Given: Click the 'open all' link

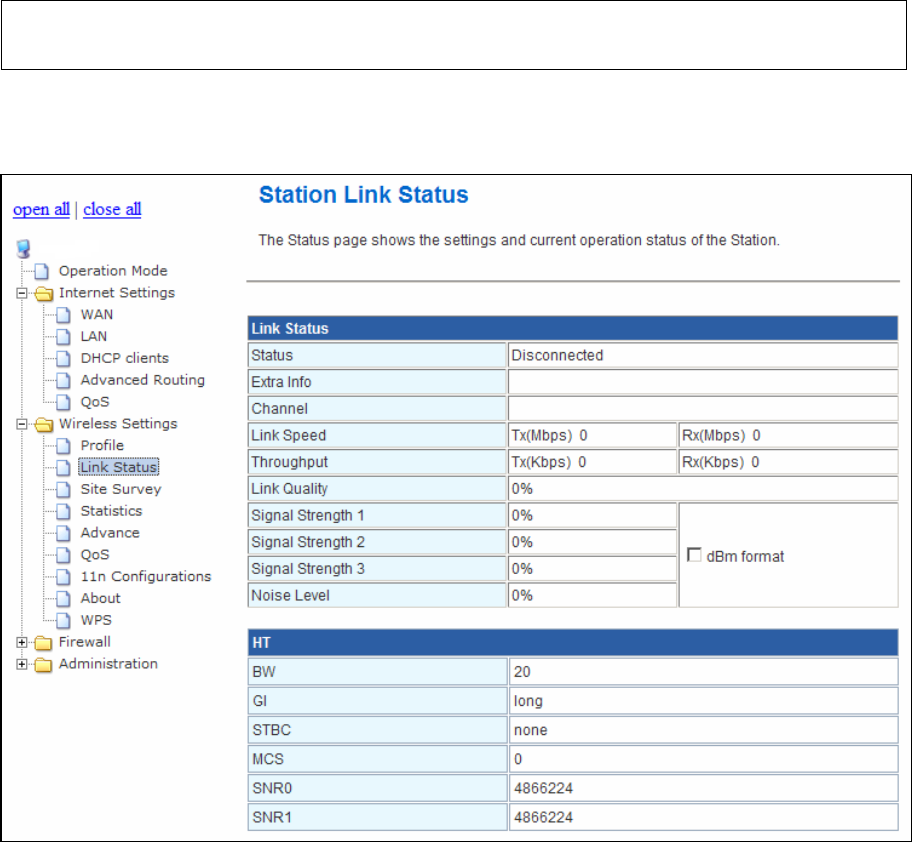Looking at the screenshot, I should (41, 209).
